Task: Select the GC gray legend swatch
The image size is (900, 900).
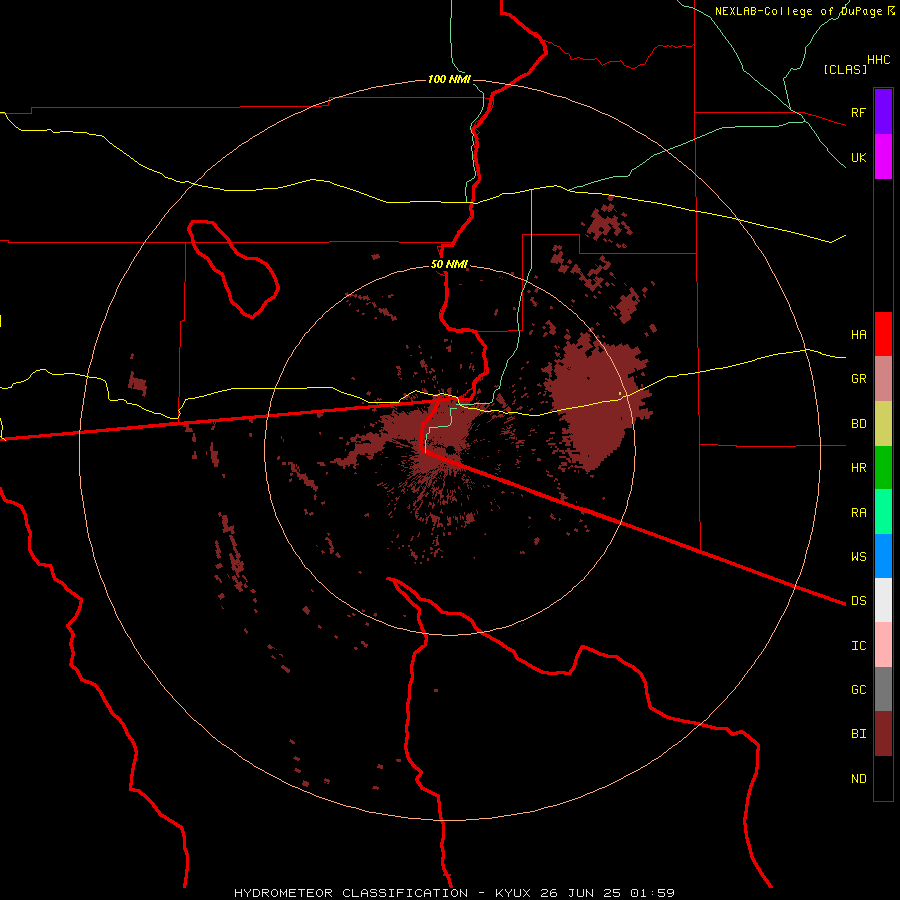Action: point(883,689)
